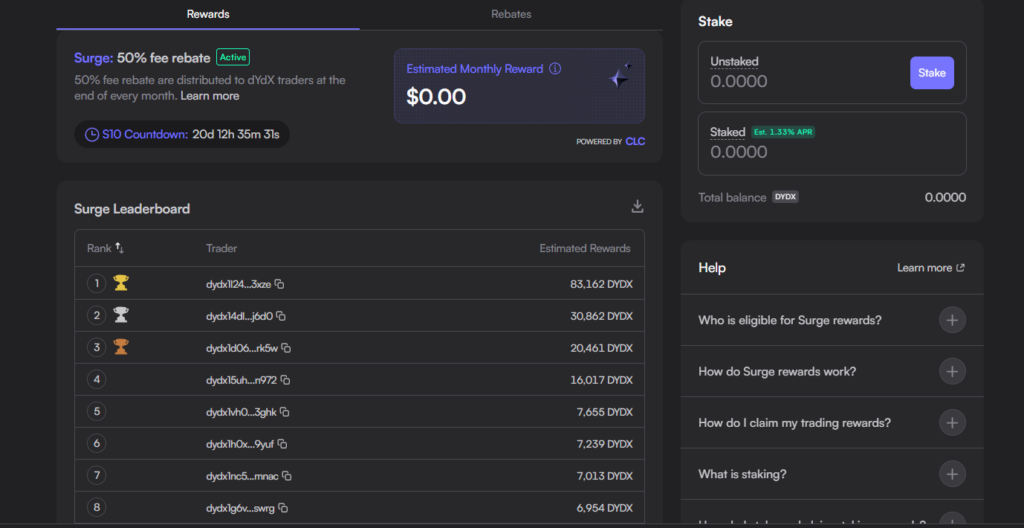Click the Estimated Rewards column header
The width and height of the screenshot is (1024, 528).
pos(584,248)
